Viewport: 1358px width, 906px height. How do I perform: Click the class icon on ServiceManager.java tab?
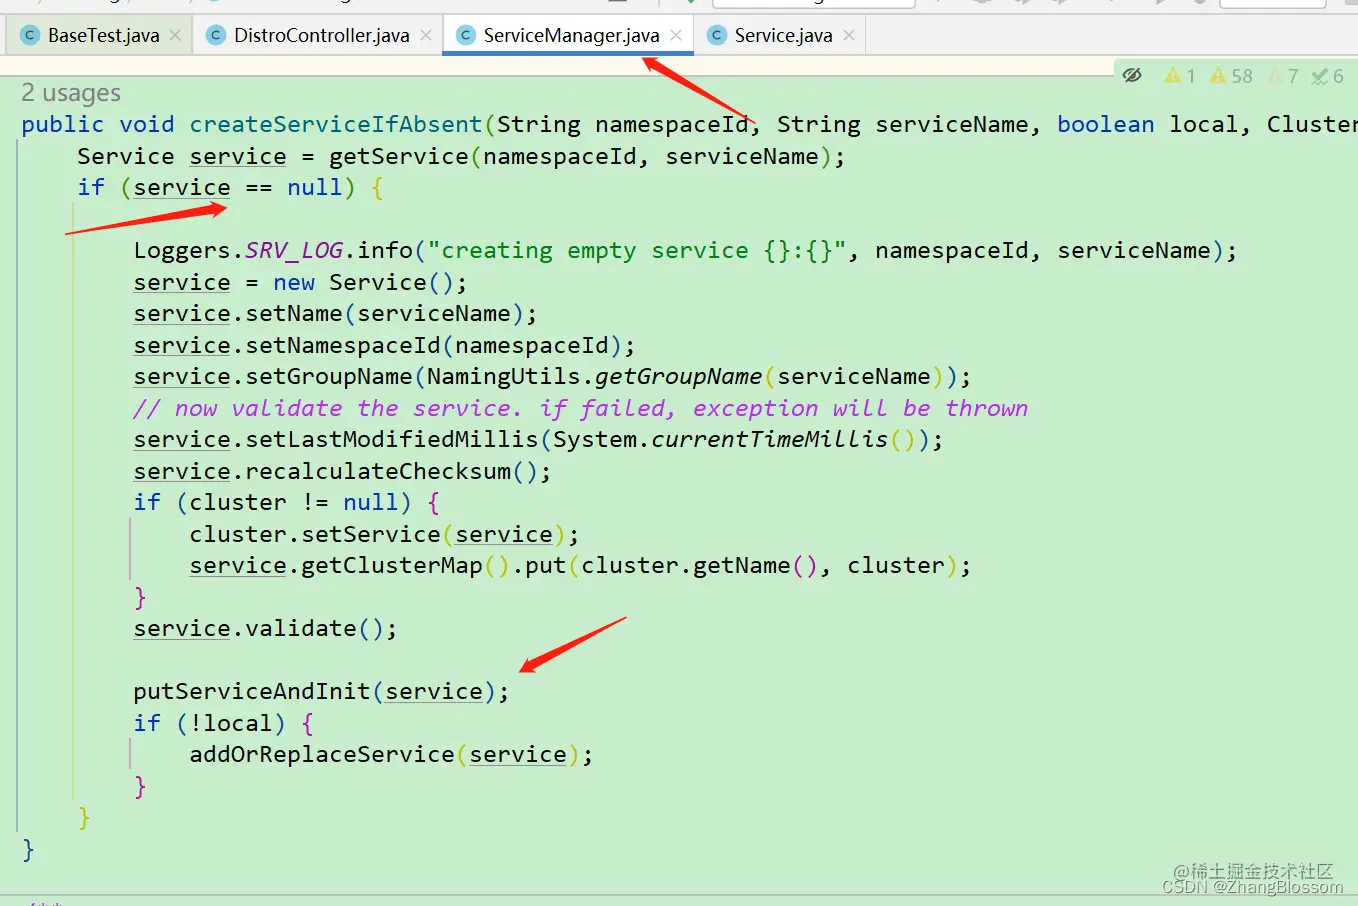tap(465, 36)
